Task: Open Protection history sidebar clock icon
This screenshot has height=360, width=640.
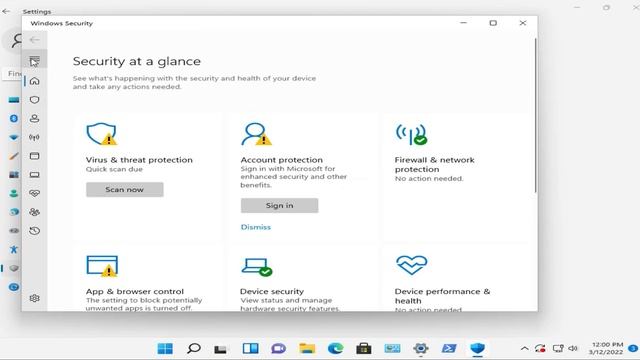Action: click(x=35, y=231)
